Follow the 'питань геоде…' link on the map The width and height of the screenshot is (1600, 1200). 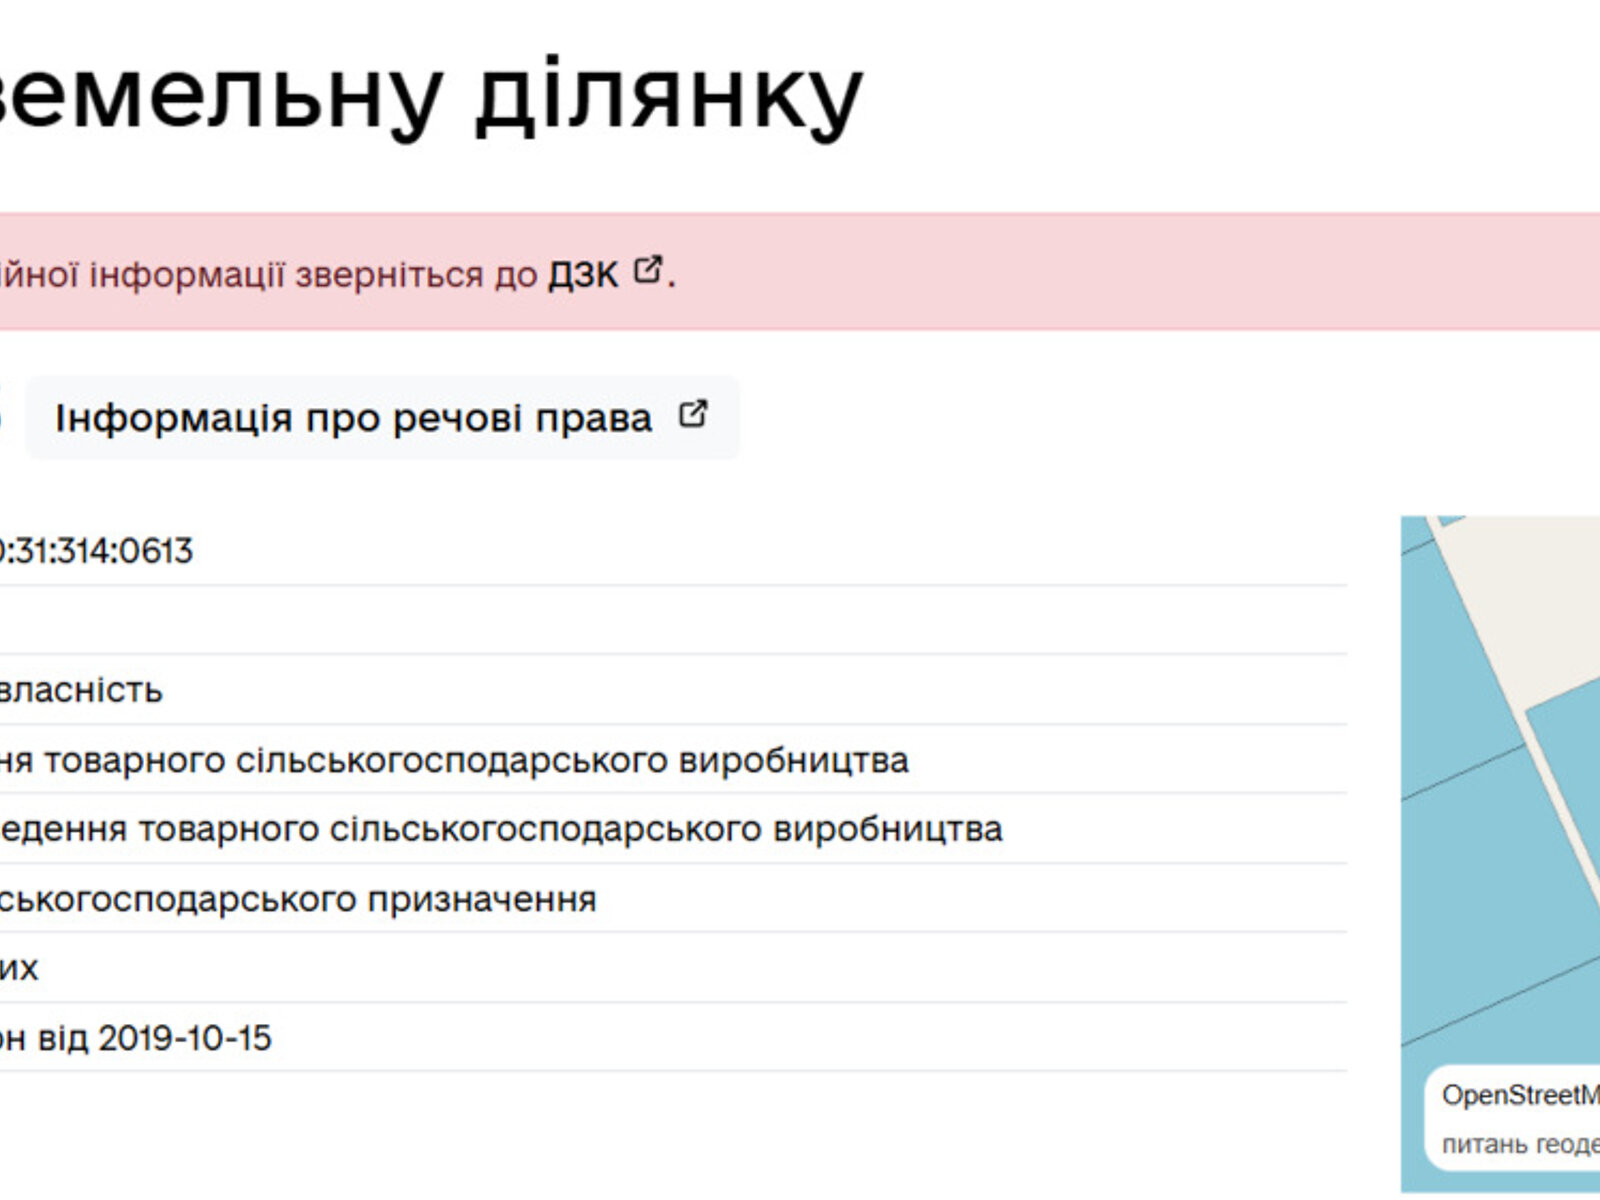(1520, 1144)
